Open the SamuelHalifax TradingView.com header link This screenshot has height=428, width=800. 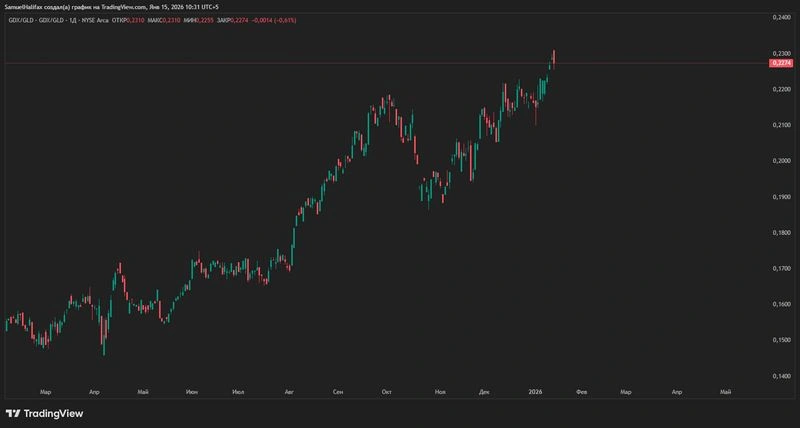(111, 7)
